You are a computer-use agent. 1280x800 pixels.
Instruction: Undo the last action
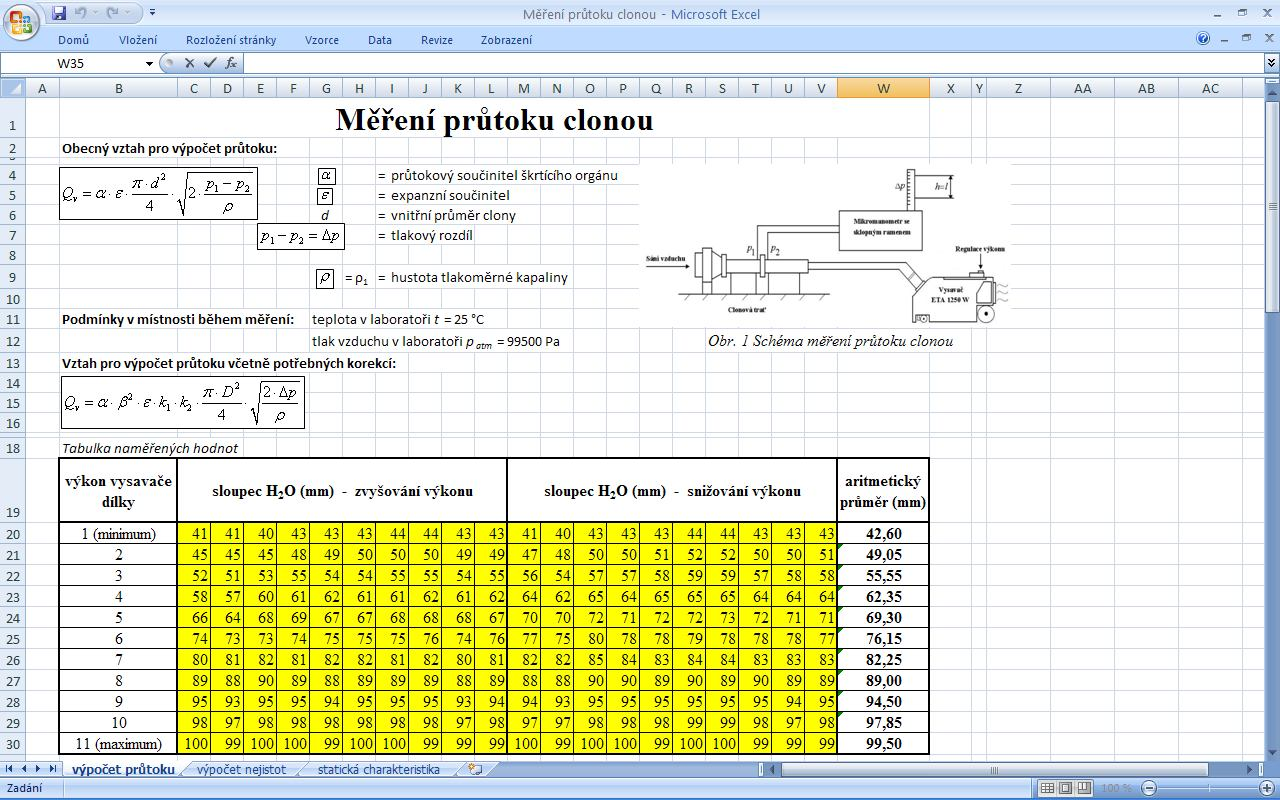80,13
